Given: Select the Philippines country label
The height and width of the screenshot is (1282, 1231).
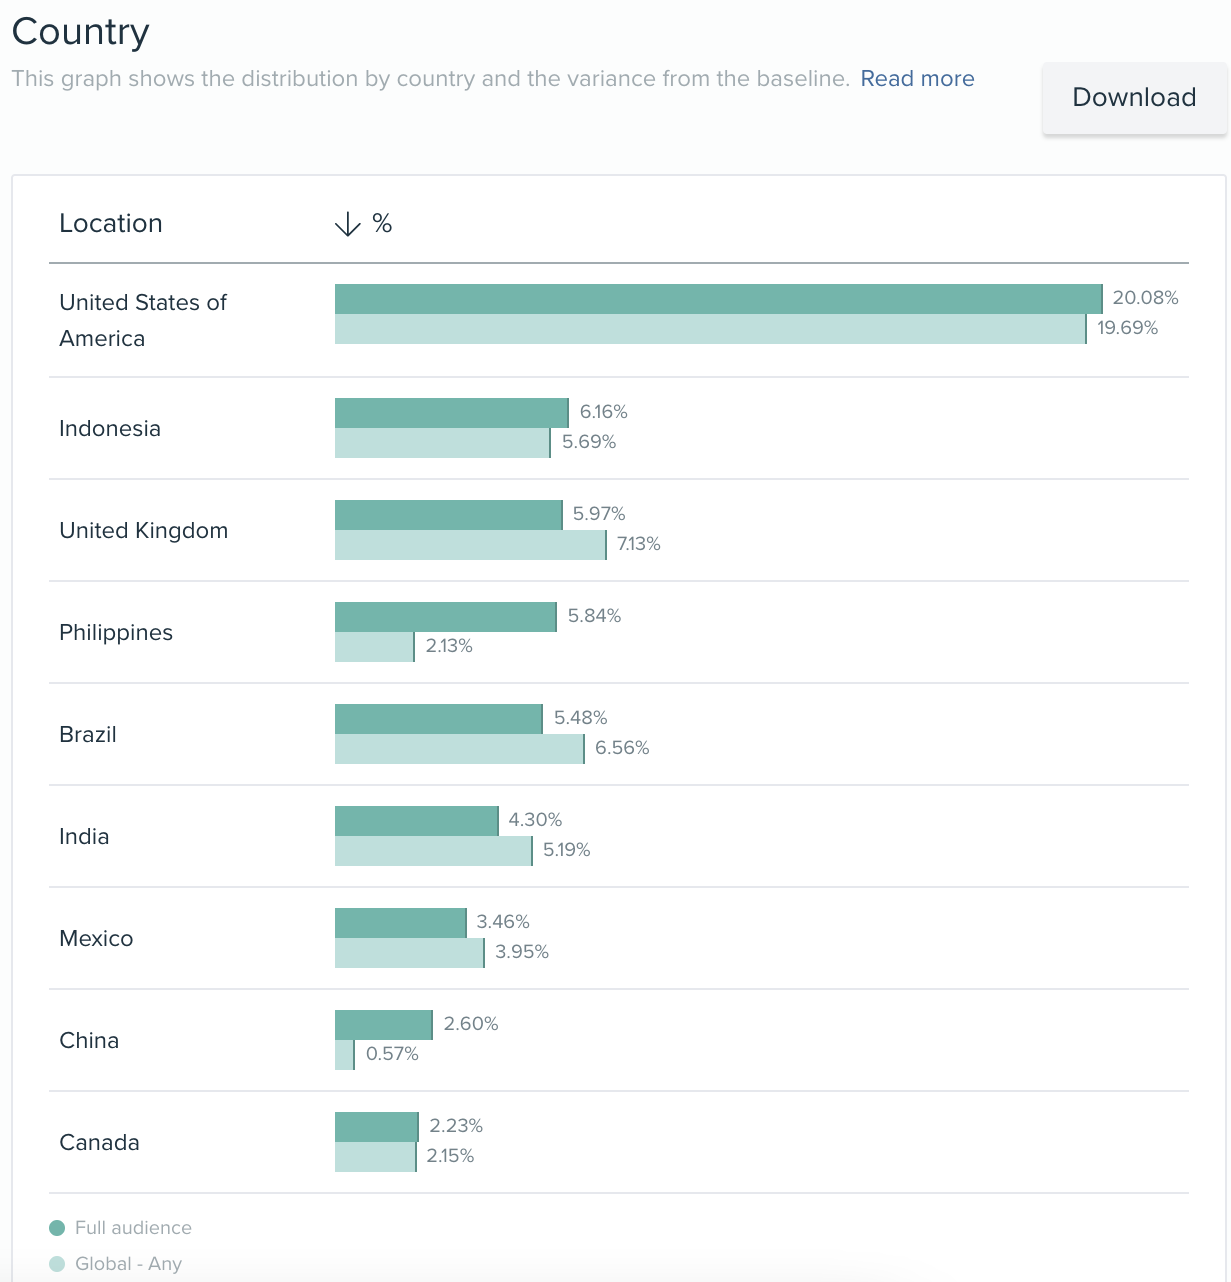Looking at the screenshot, I should point(116,633).
